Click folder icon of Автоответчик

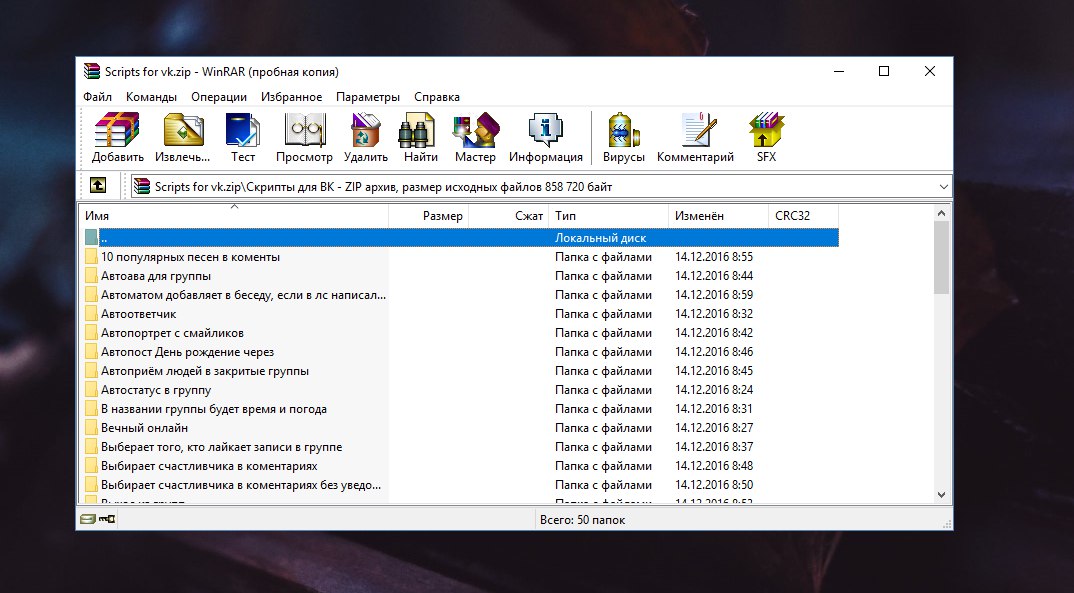92,314
